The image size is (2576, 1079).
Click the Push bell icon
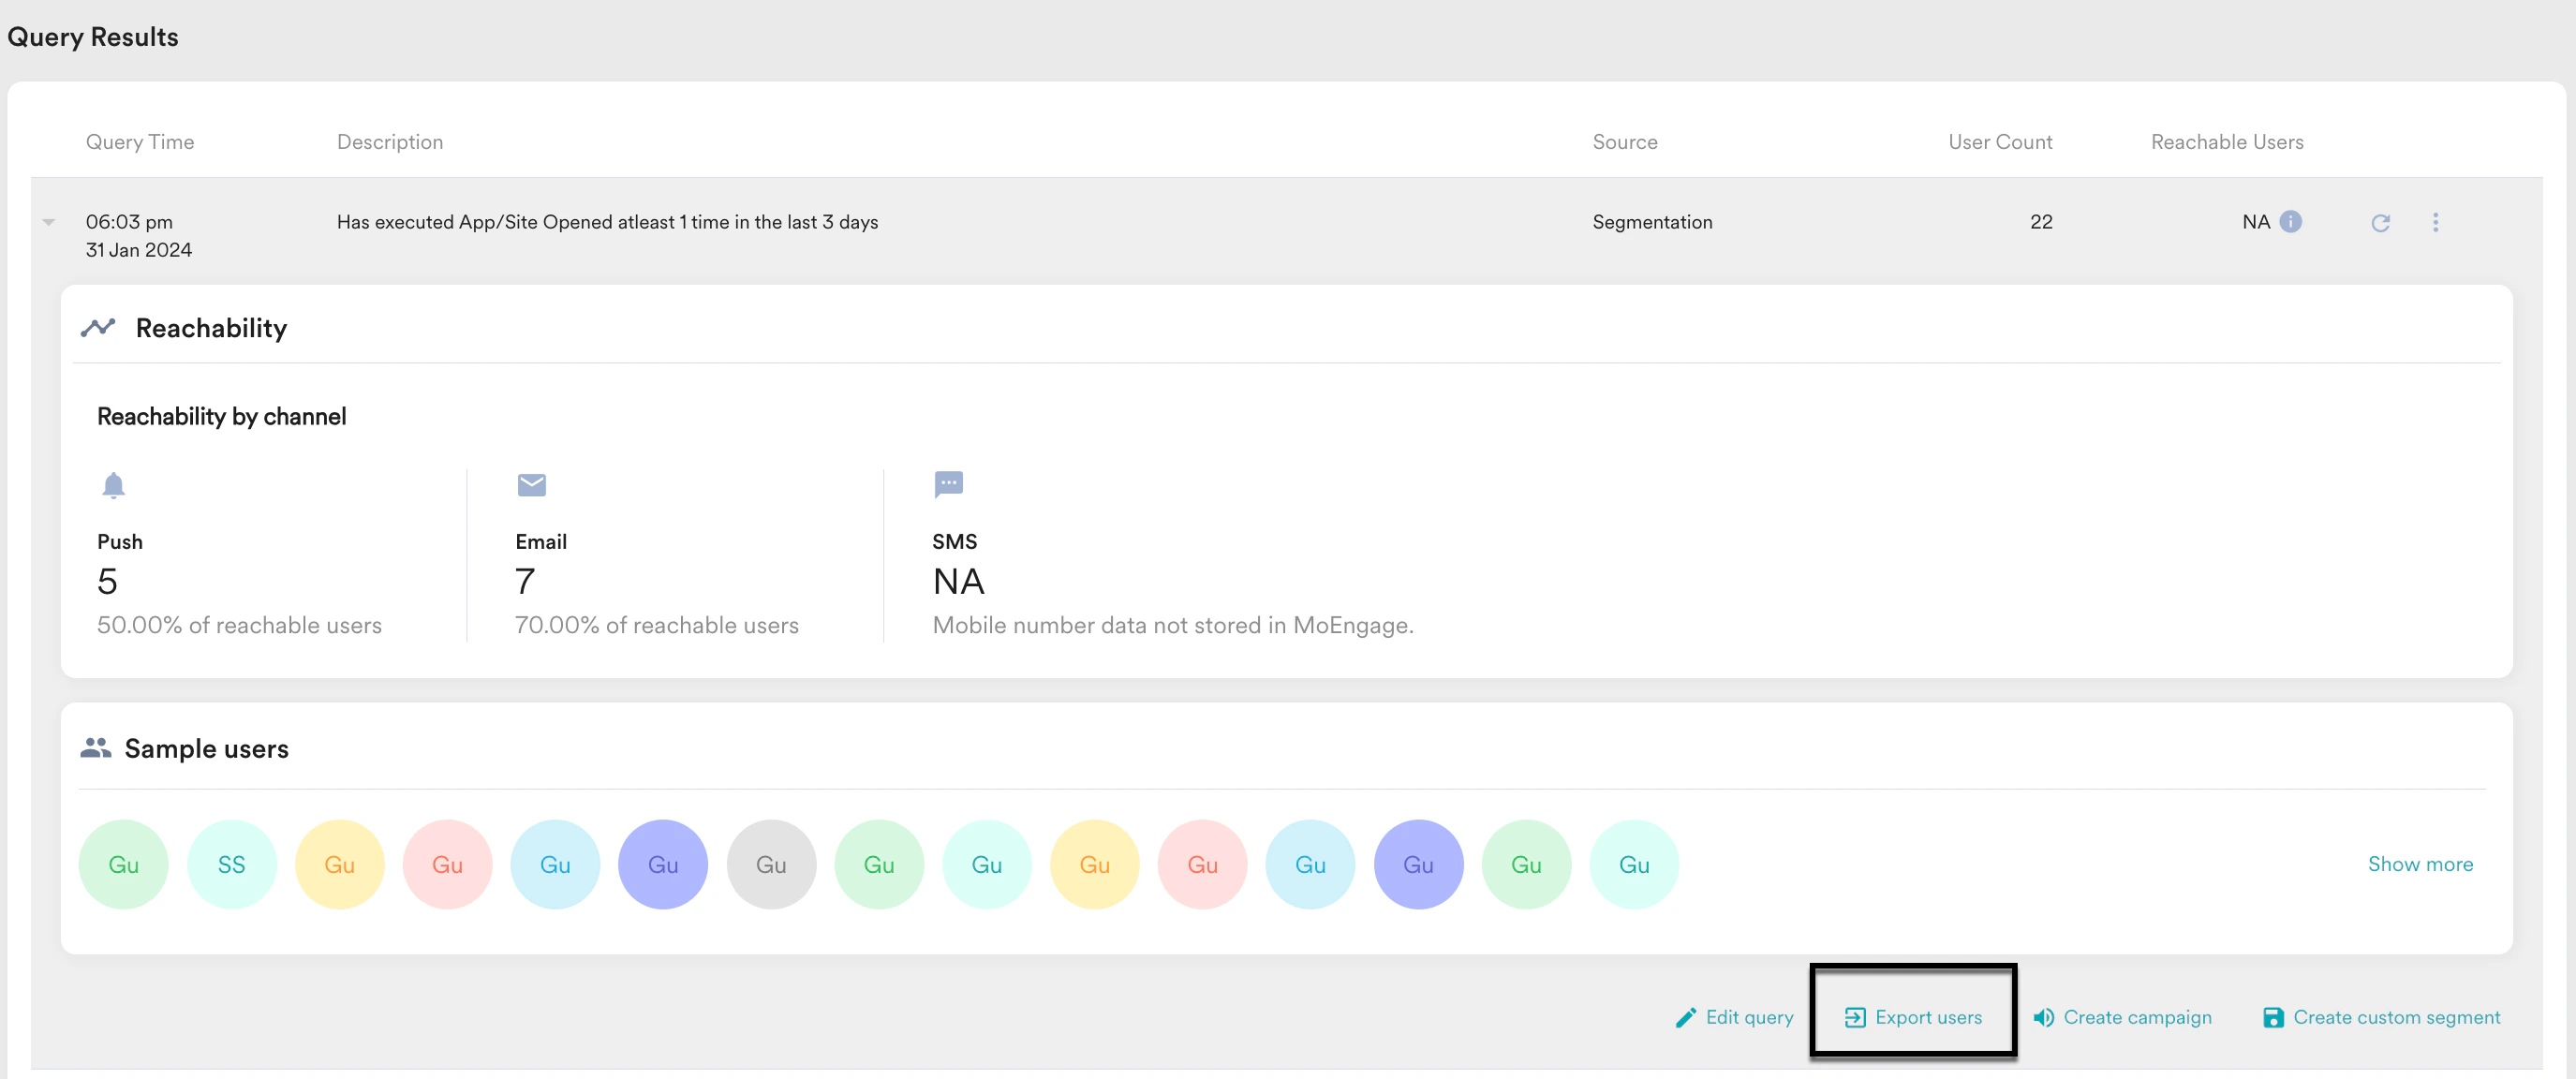(x=113, y=485)
